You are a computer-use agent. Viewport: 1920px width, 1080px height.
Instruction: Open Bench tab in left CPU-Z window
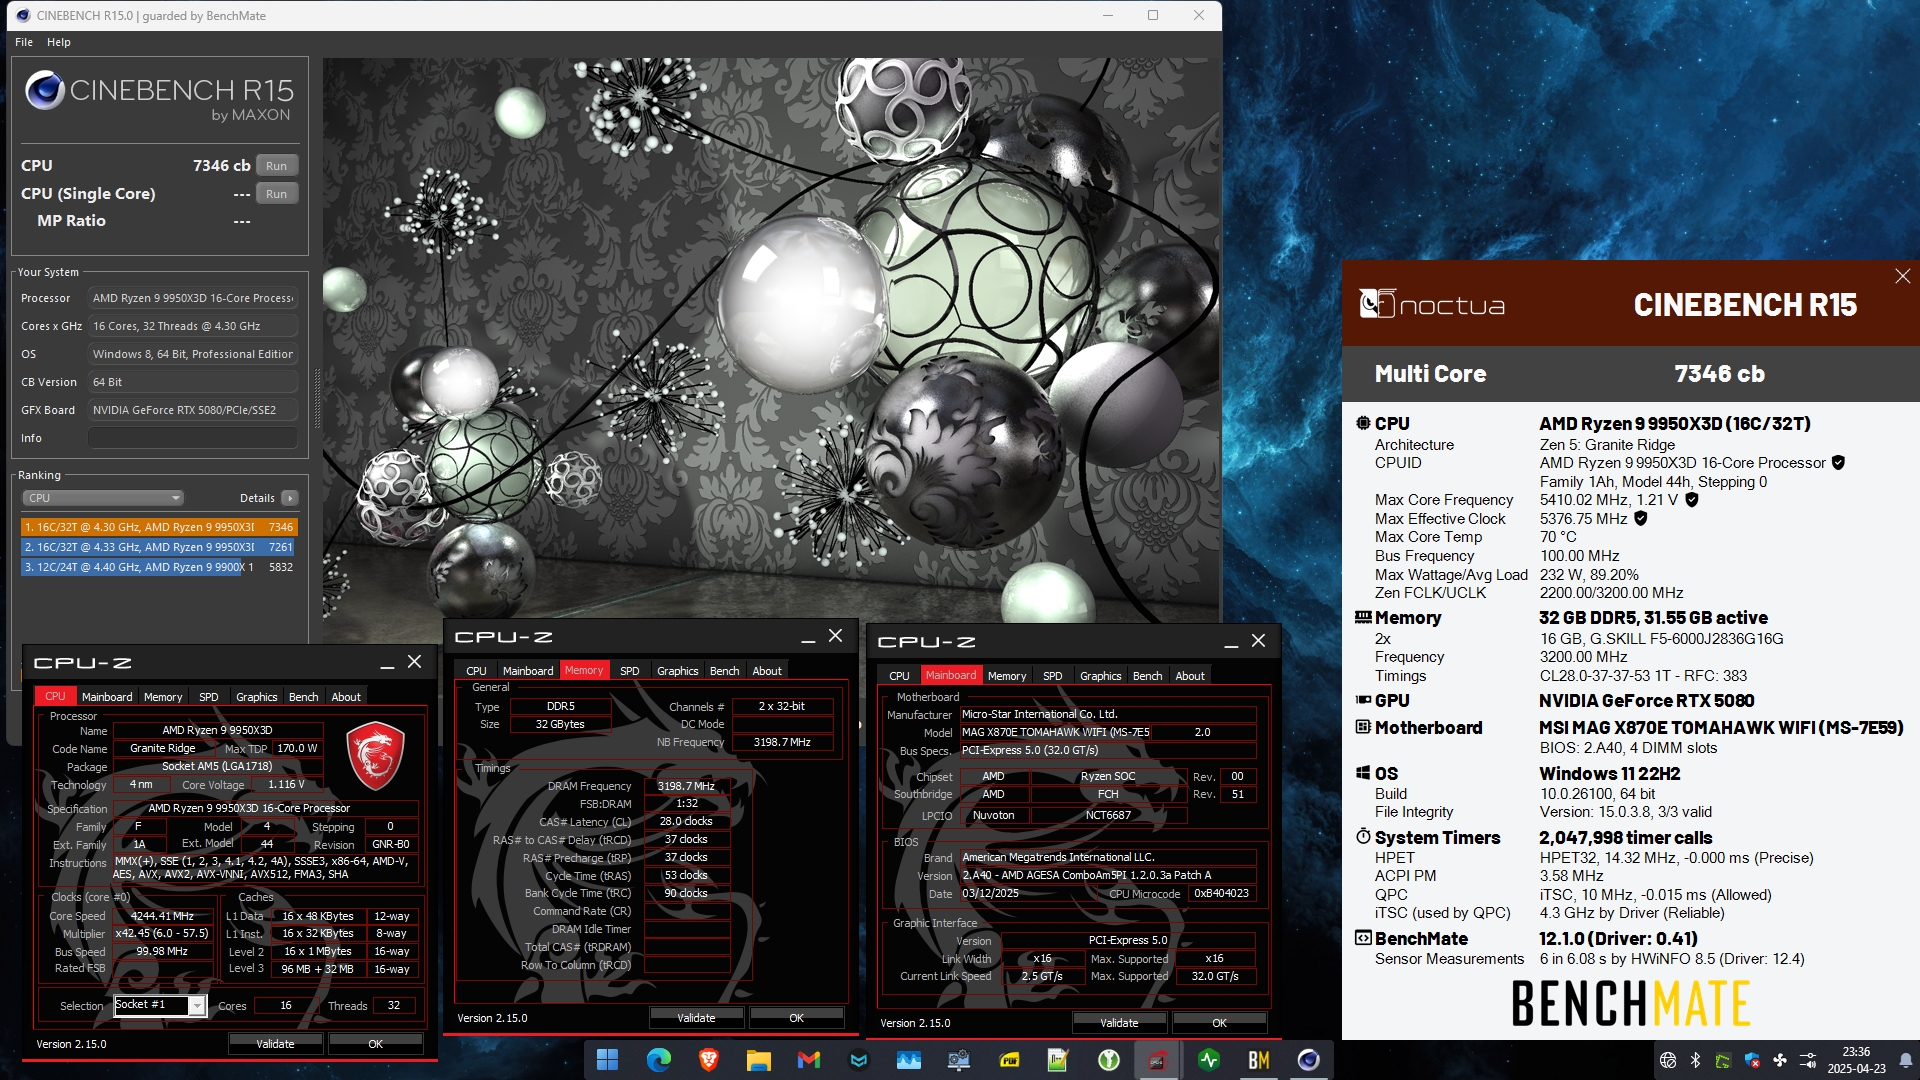(304, 697)
